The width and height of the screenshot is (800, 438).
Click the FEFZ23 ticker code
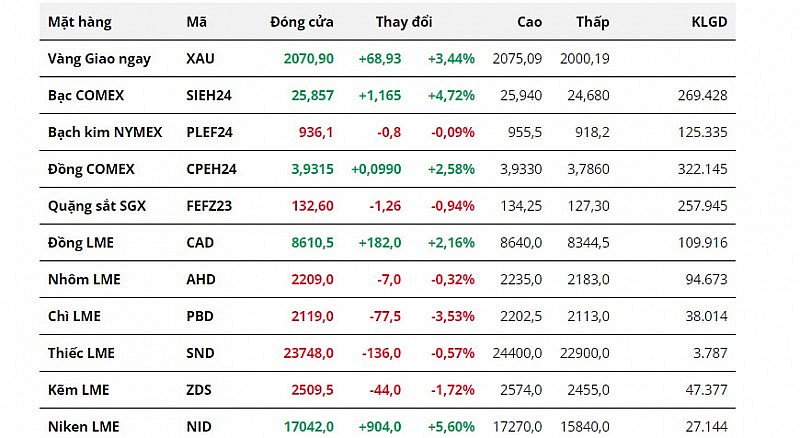pos(208,206)
